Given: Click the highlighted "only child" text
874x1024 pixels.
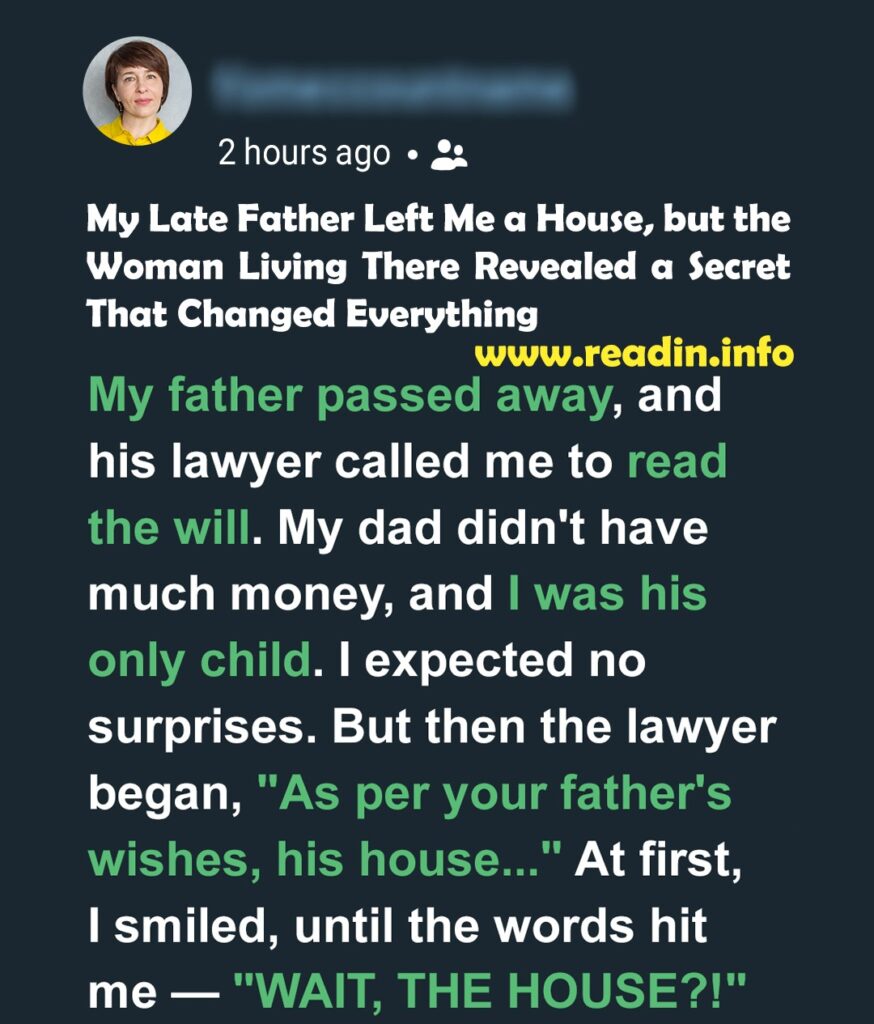Looking at the screenshot, I should click(200, 662).
